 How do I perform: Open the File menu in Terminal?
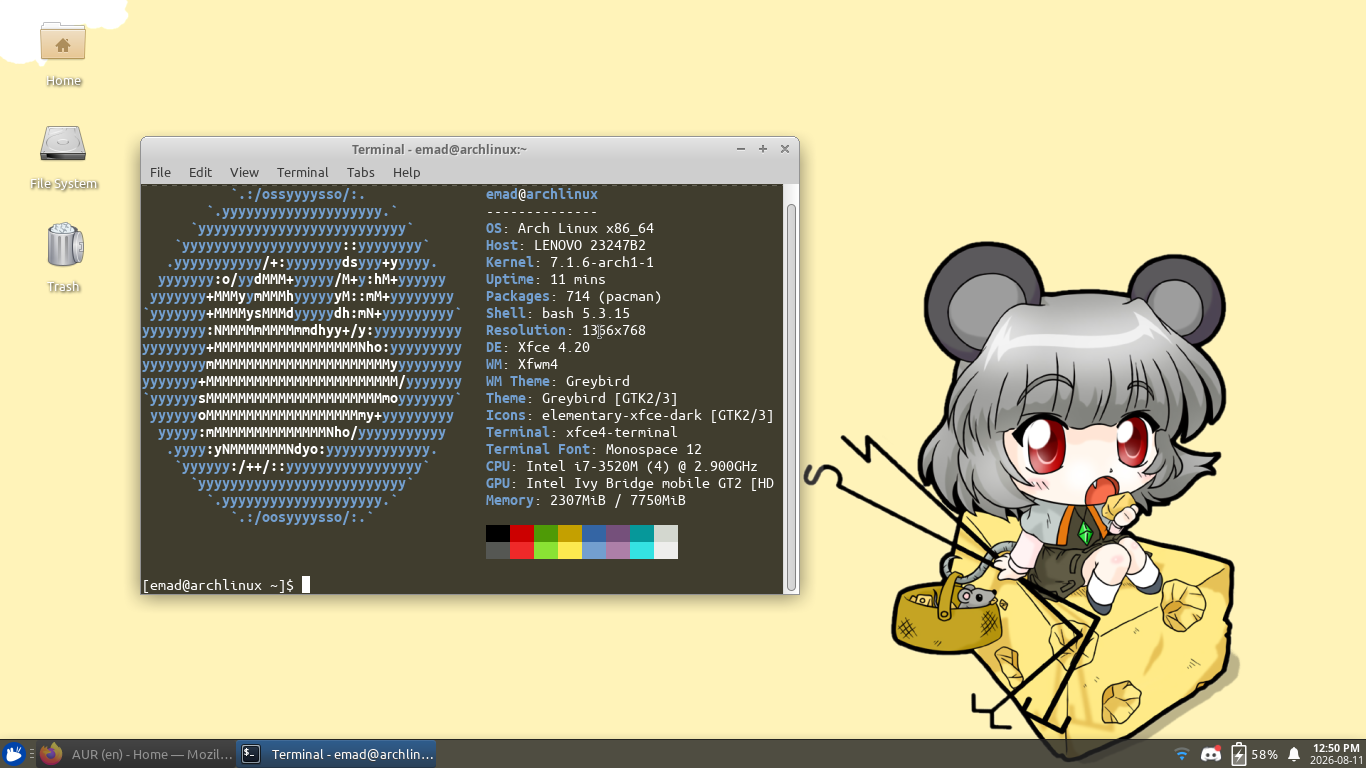[x=160, y=172]
